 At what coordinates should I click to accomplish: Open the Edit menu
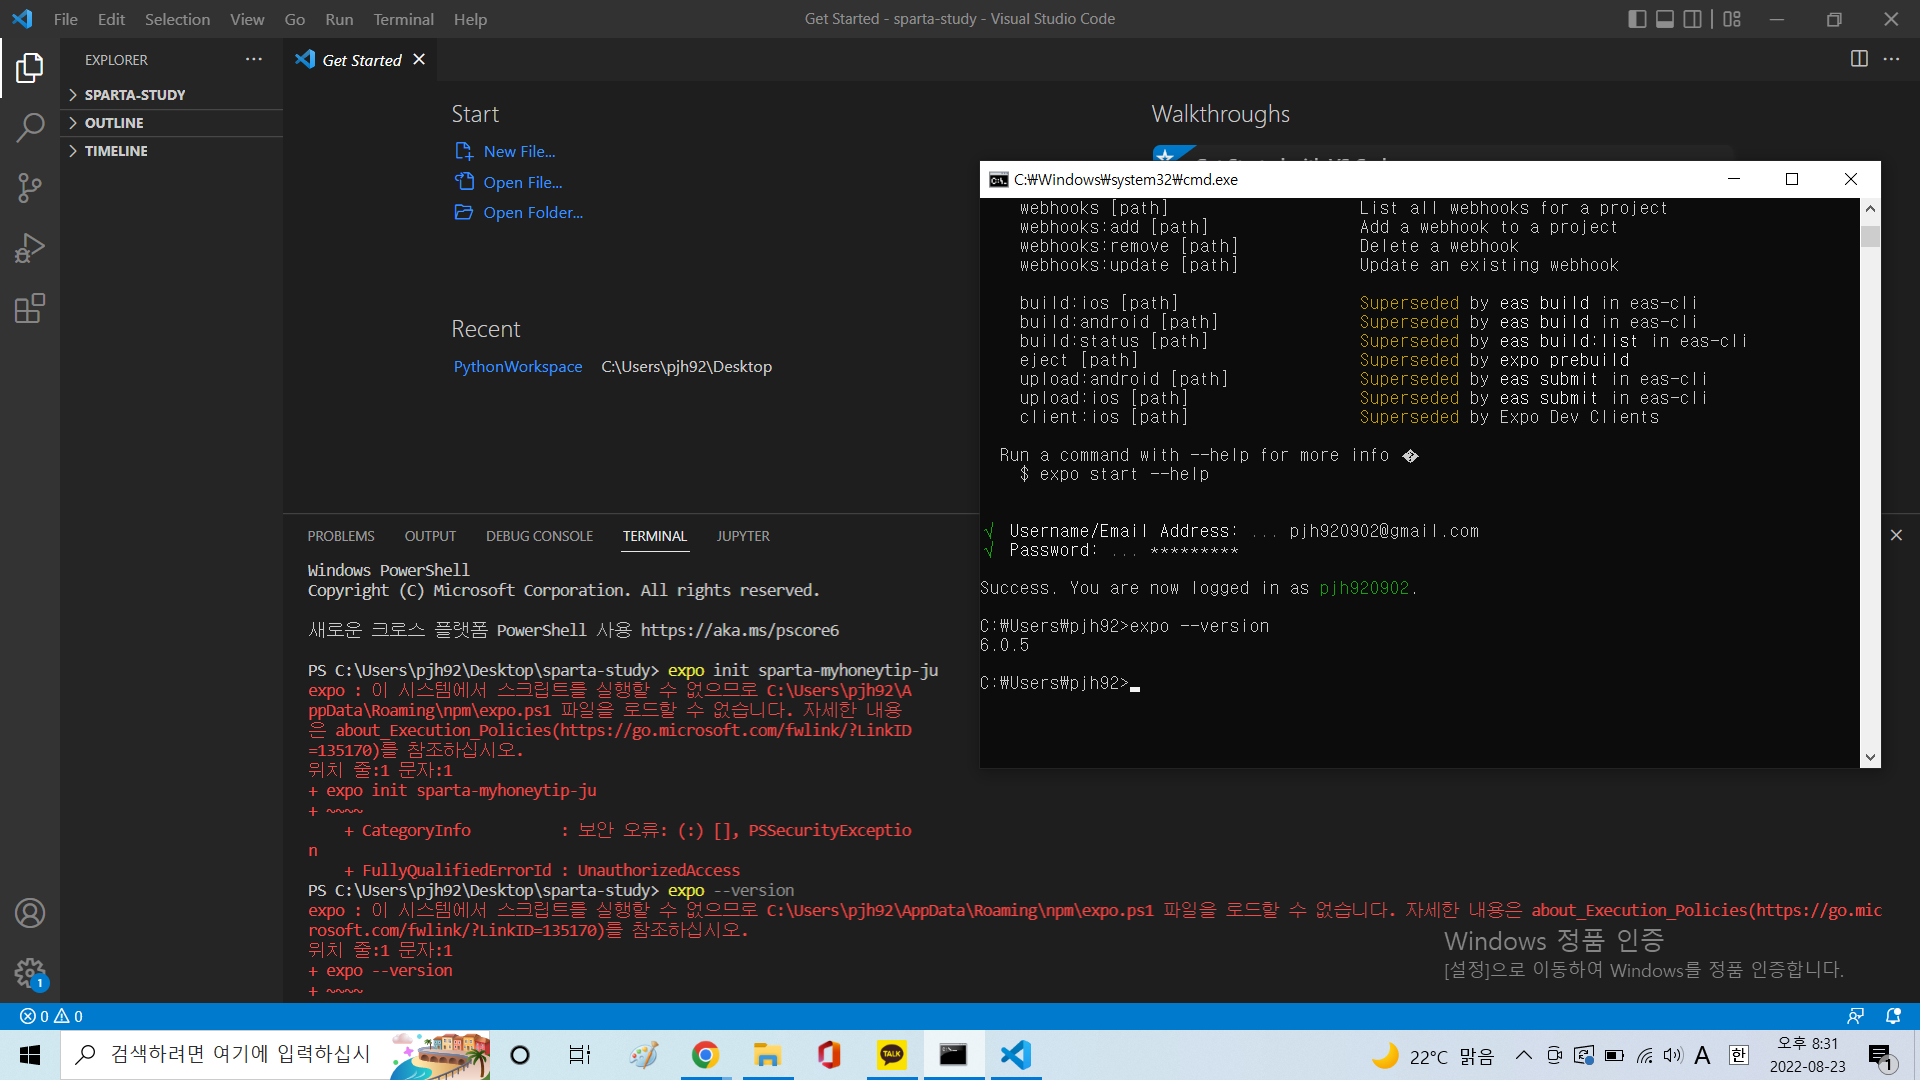click(x=111, y=19)
